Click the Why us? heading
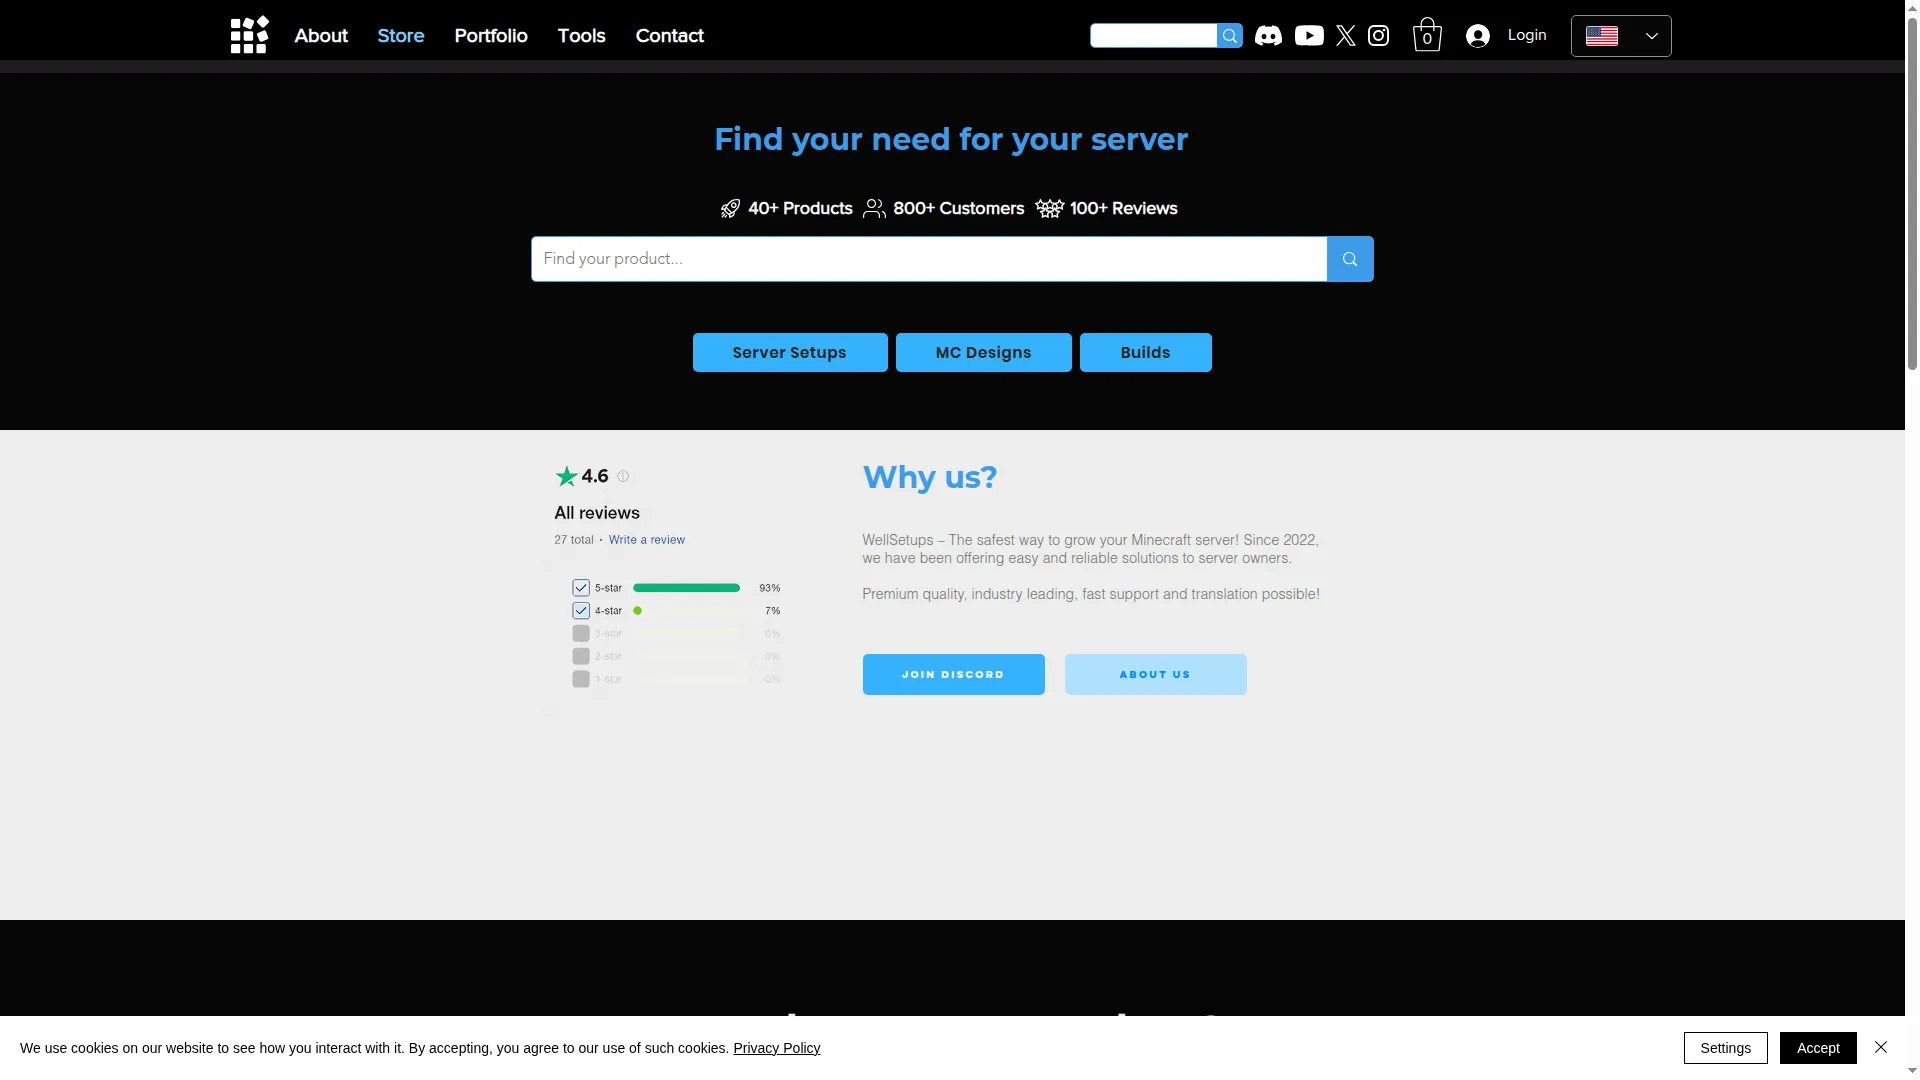 [x=930, y=478]
